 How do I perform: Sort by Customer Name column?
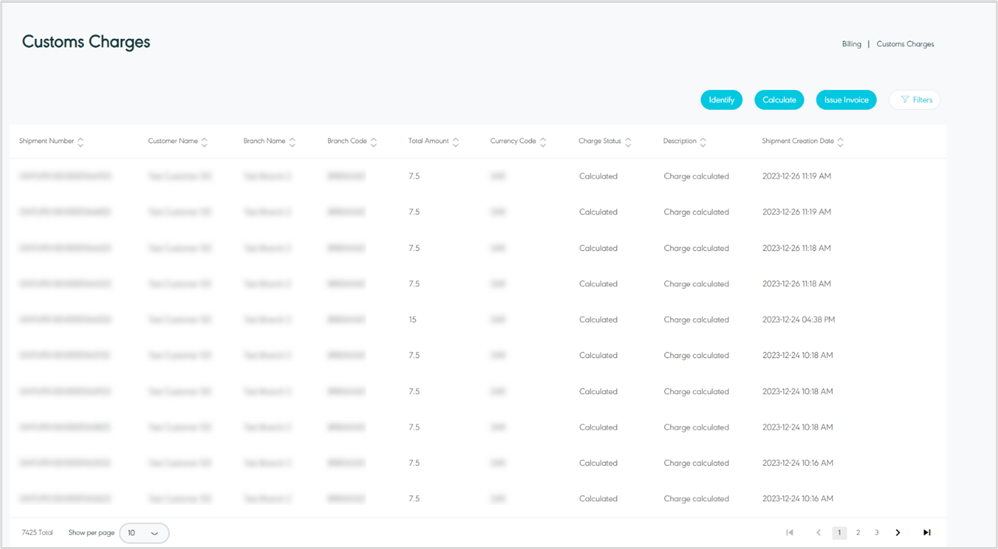click(x=204, y=142)
